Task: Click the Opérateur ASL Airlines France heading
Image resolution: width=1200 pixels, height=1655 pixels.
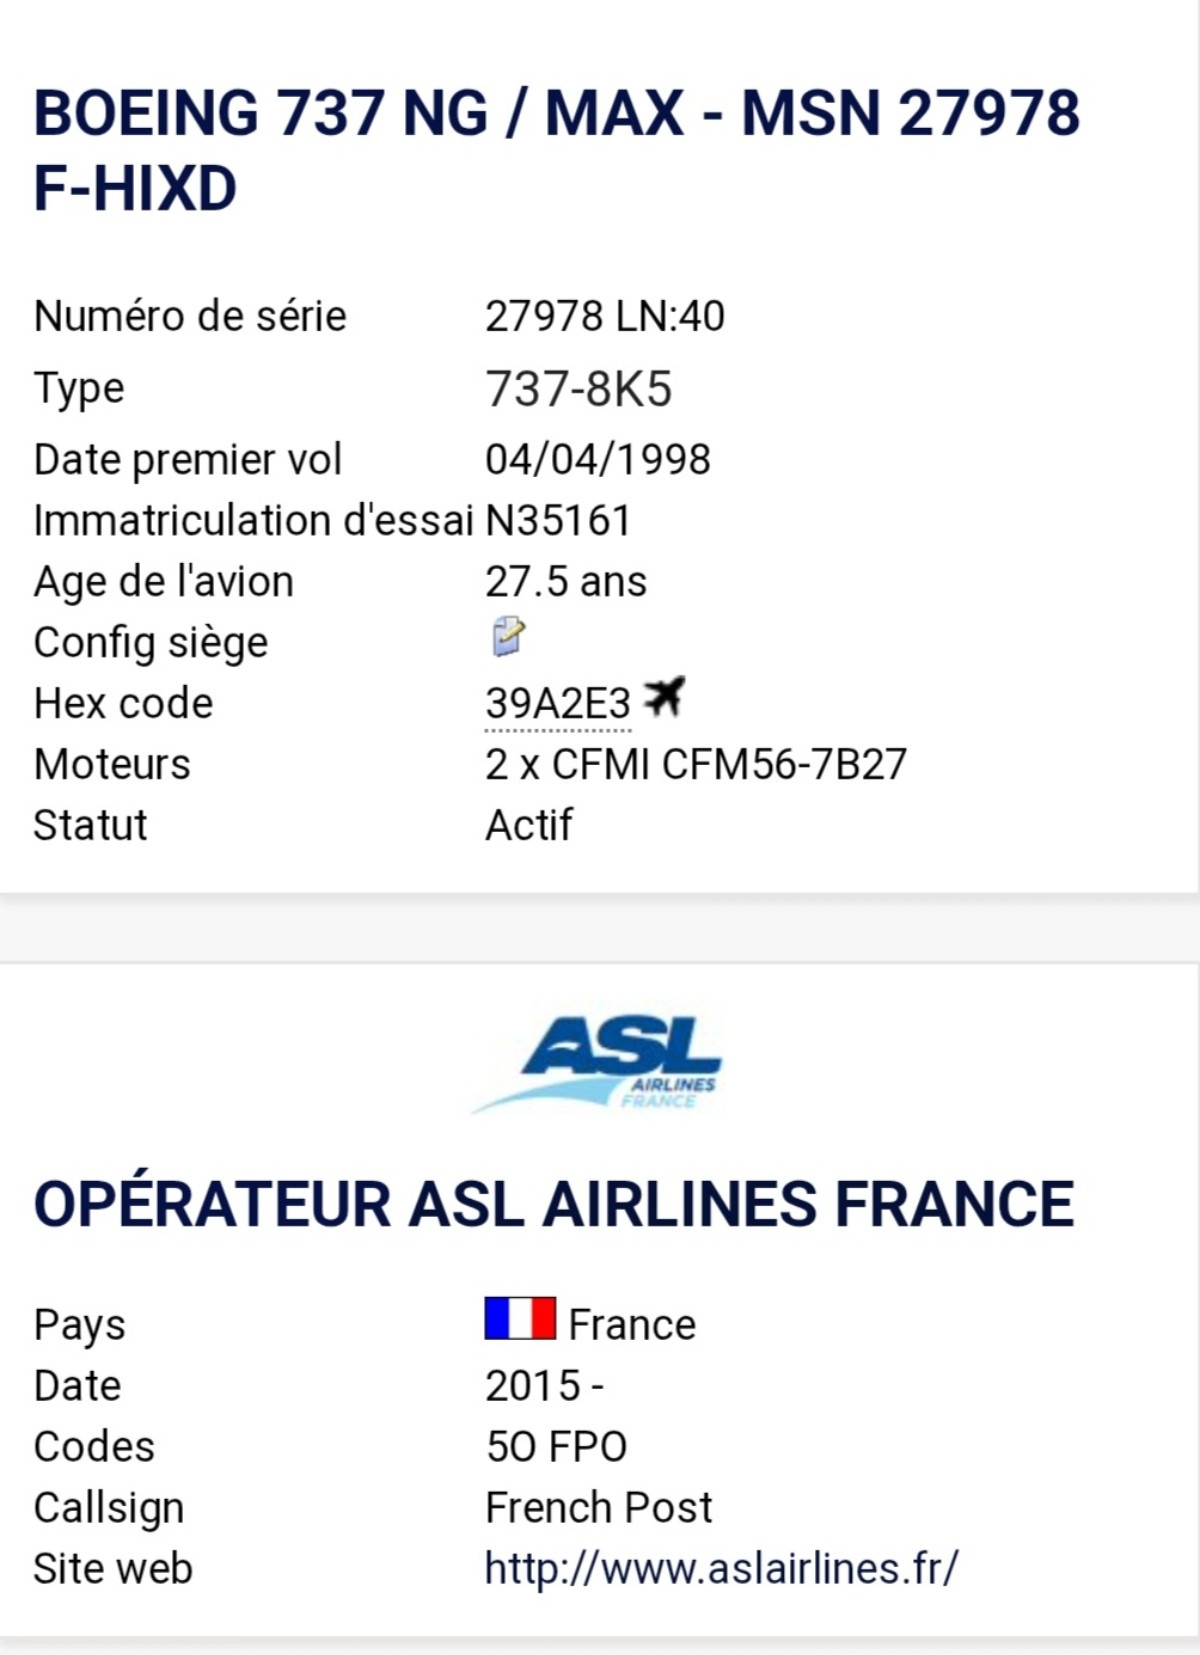Action: pyautogui.click(x=554, y=1203)
